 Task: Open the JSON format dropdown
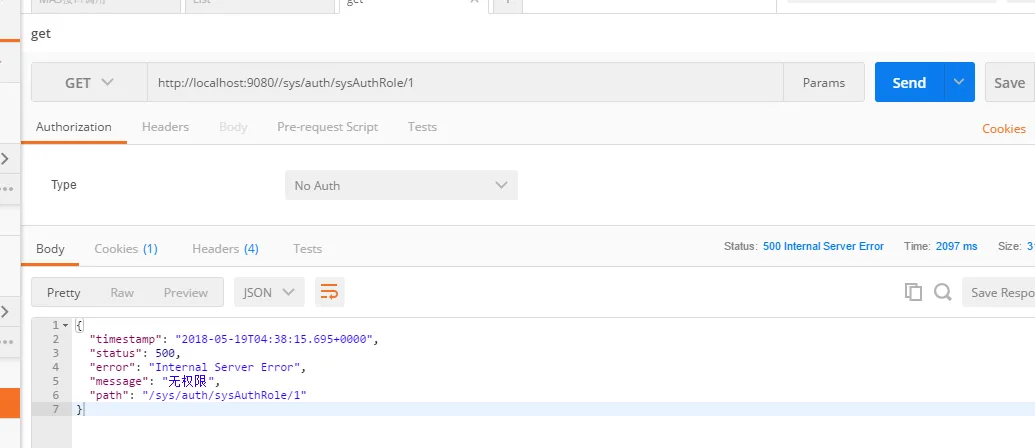269,293
